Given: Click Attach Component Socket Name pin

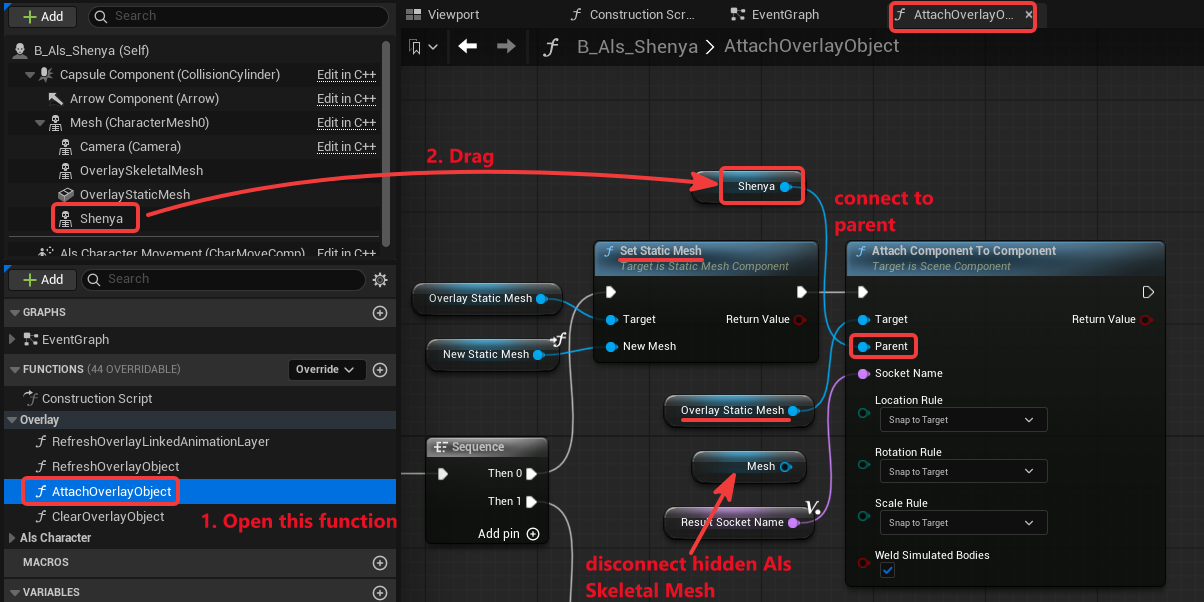Looking at the screenshot, I should tap(864, 374).
